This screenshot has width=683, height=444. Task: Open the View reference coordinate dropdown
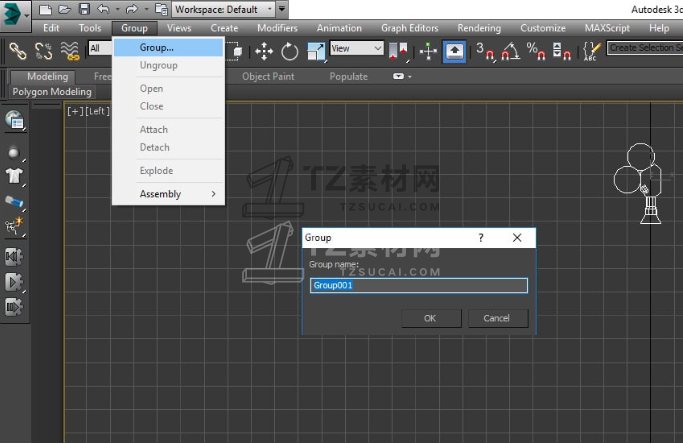coord(357,48)
